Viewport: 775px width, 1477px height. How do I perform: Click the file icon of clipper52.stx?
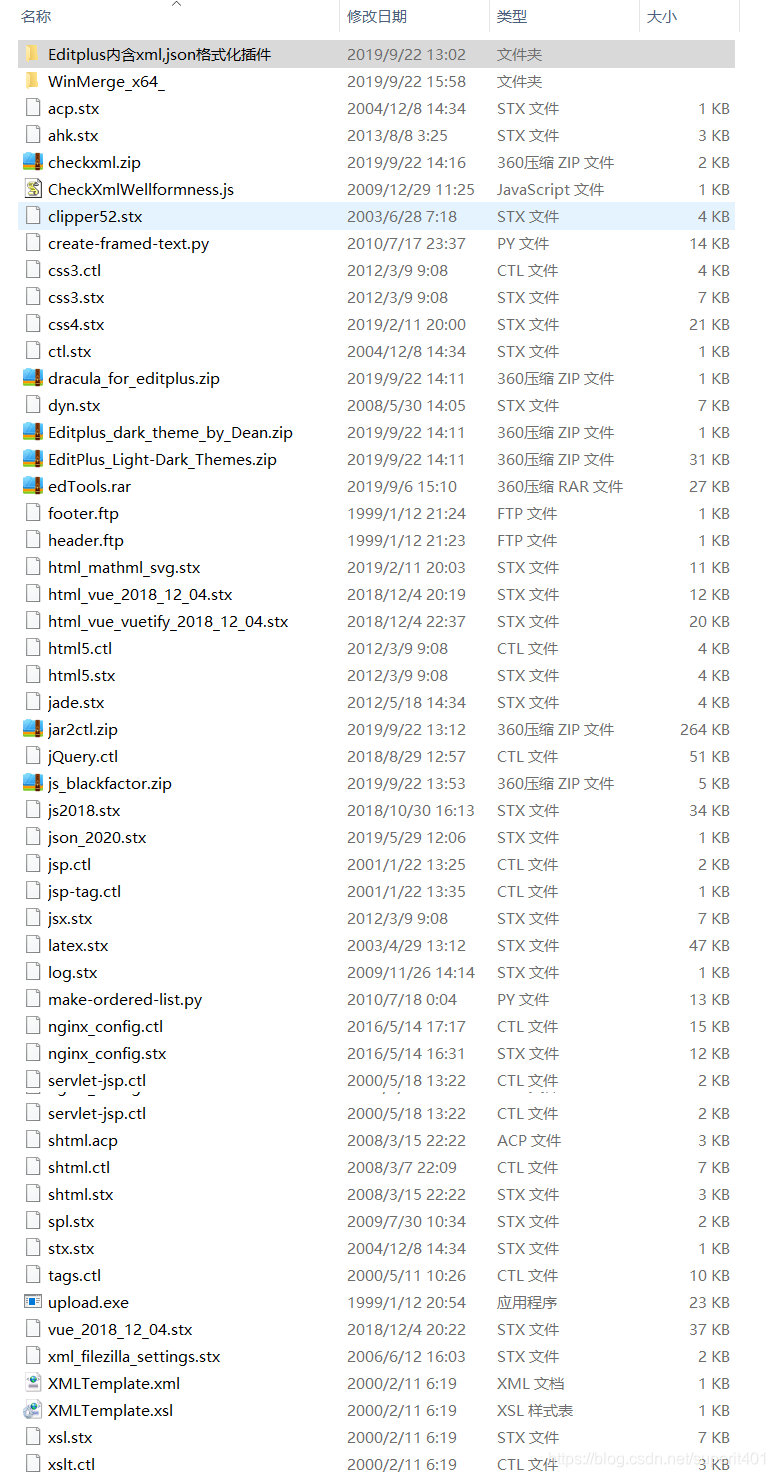coord(32,216)
